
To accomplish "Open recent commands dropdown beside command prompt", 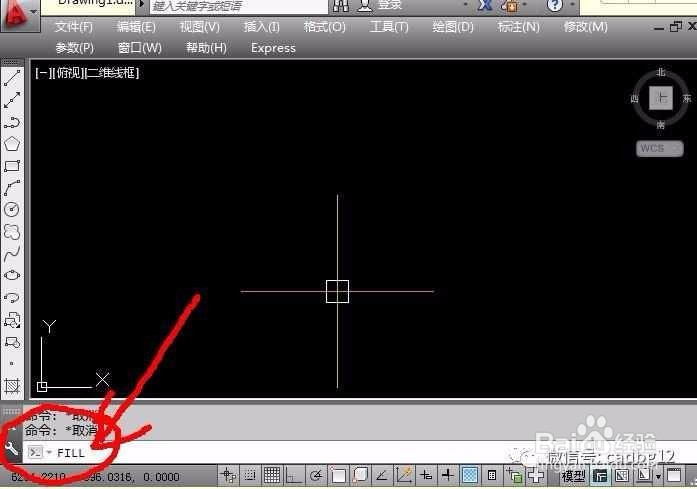I will click(49, 453).
